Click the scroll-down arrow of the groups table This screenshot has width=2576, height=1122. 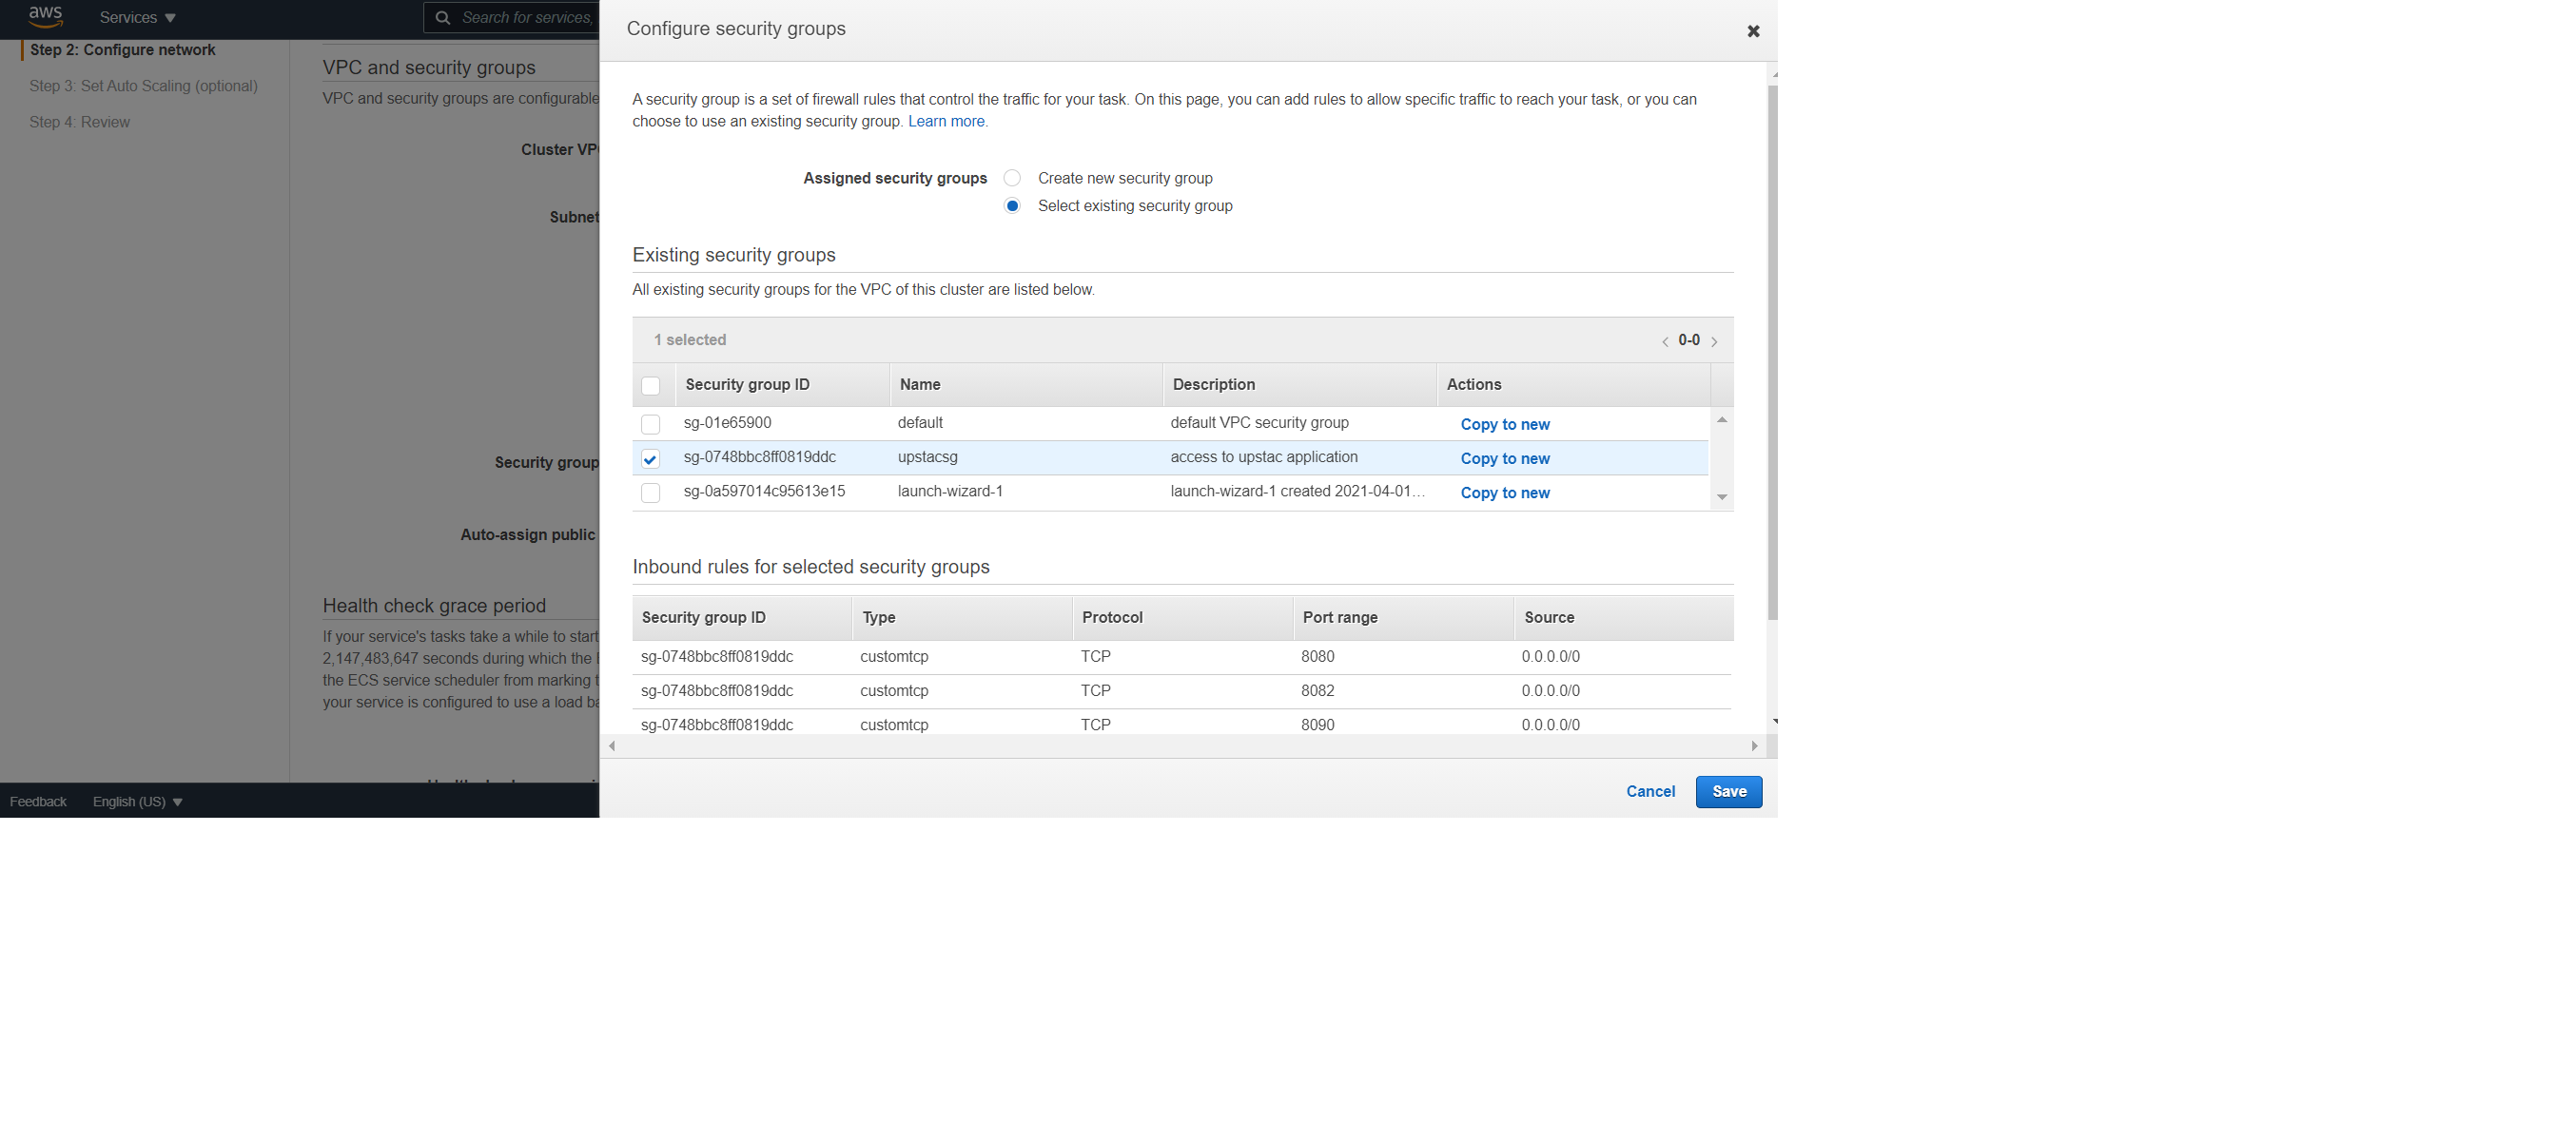point(1722,497)
